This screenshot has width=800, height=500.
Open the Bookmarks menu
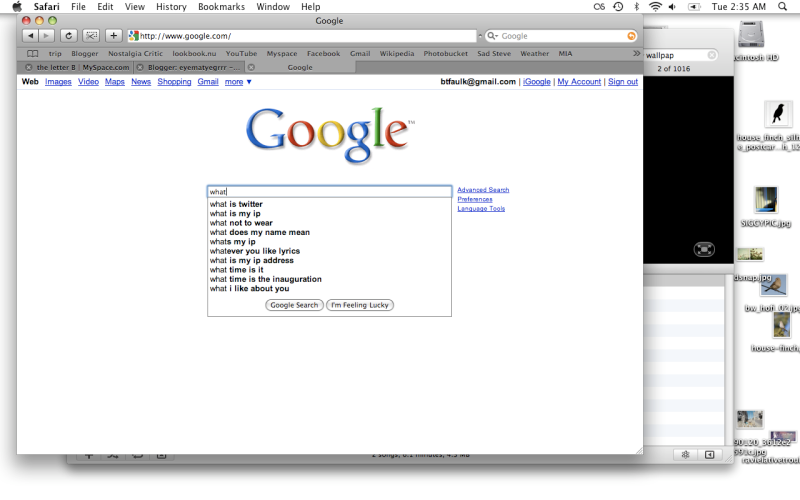(221, 7)
